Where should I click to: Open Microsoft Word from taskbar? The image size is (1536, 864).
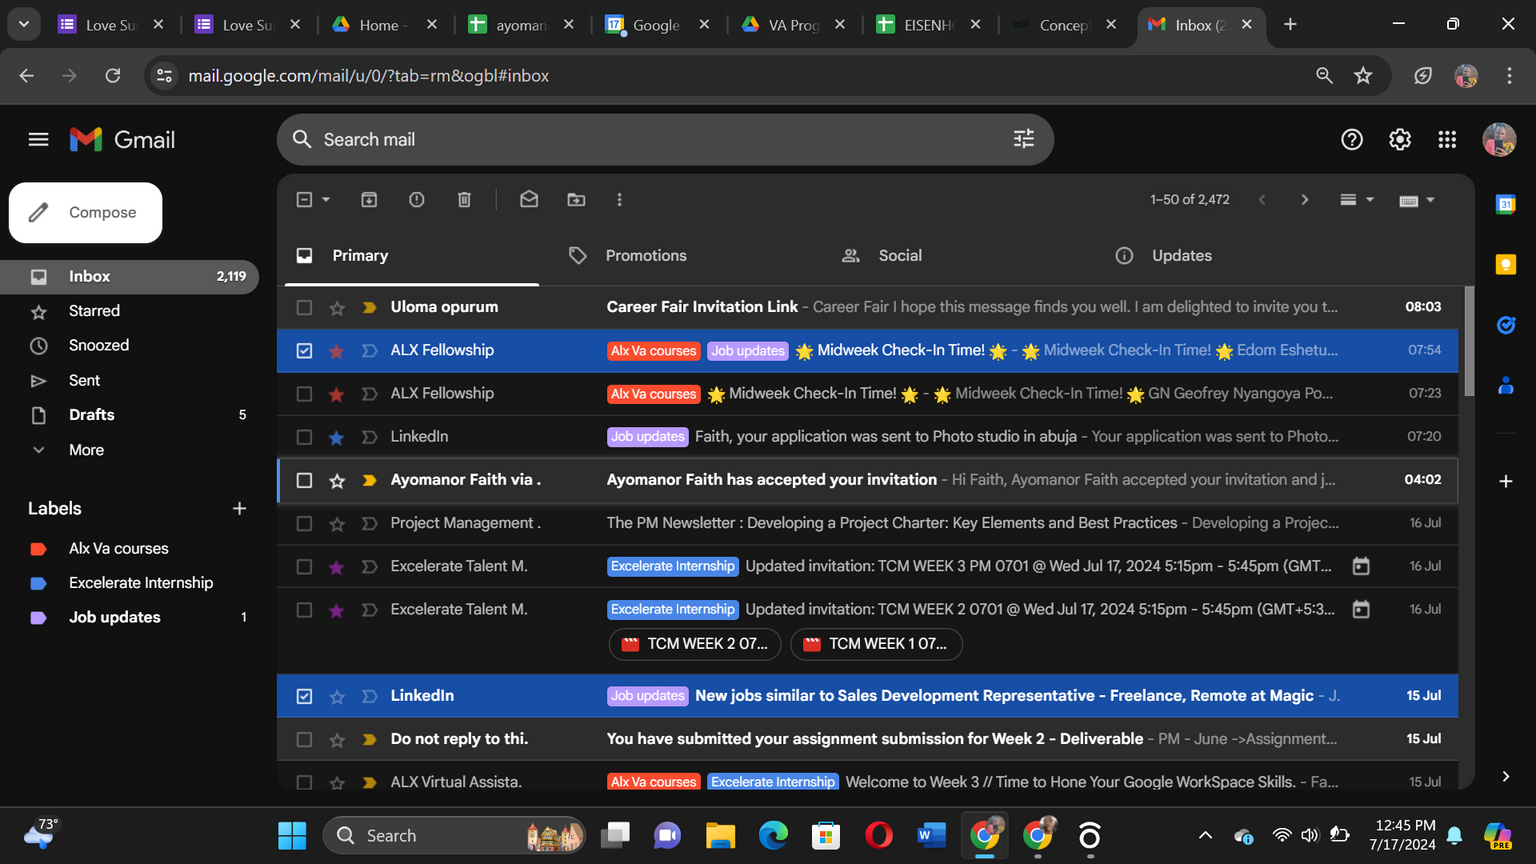pyautogui.click(x=931, y=835)
